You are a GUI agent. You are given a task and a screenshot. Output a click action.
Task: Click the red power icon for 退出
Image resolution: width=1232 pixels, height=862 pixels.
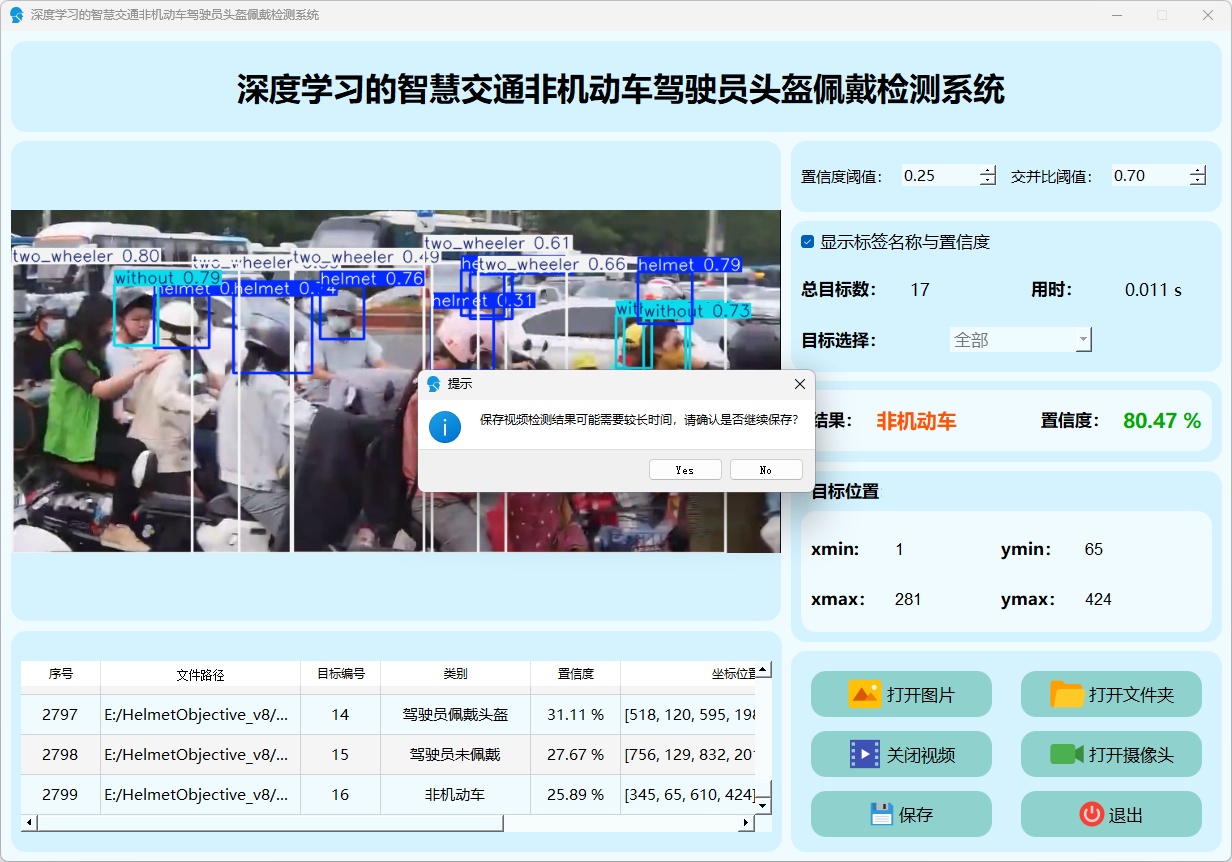pyautogui.click(x=1091, y=814)
